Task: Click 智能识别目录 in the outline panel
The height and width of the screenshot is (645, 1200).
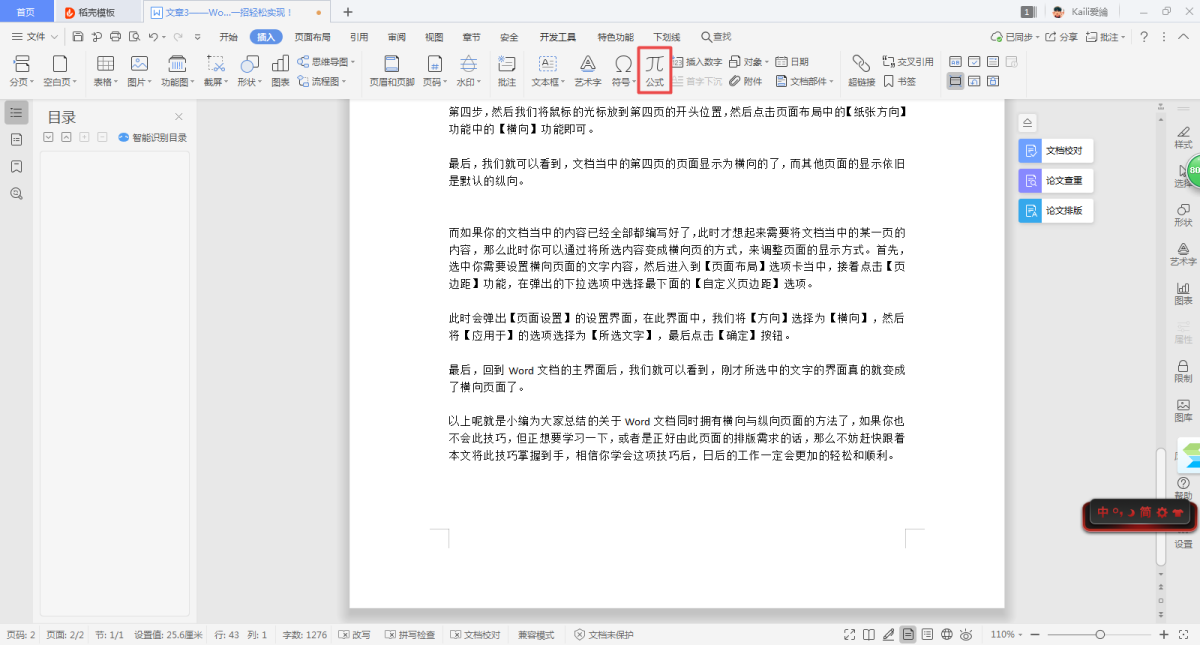Action: coord(152,137)
